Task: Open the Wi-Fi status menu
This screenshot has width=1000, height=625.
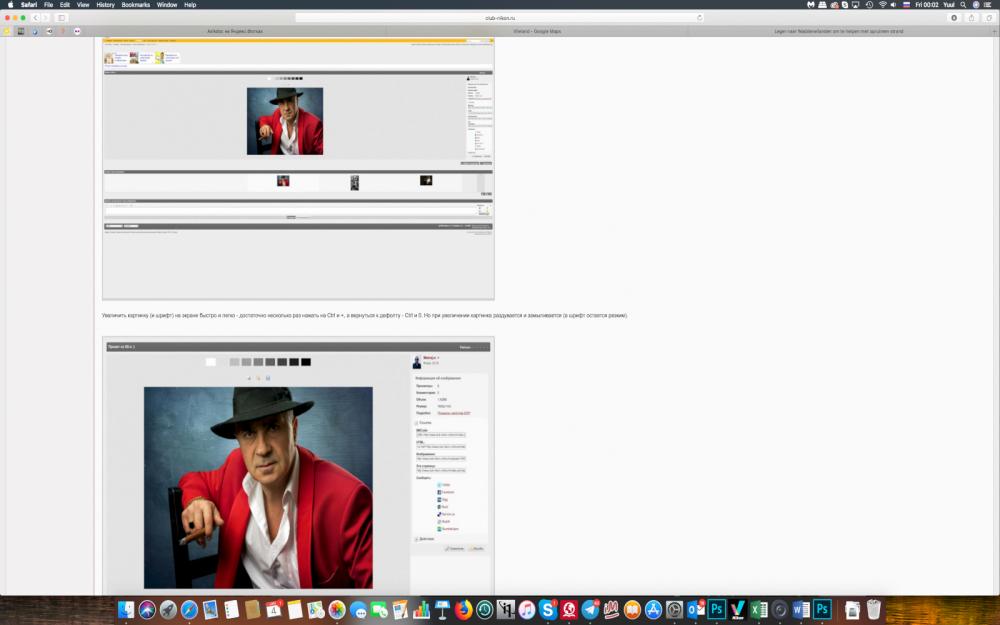Action: coord(883,4)
